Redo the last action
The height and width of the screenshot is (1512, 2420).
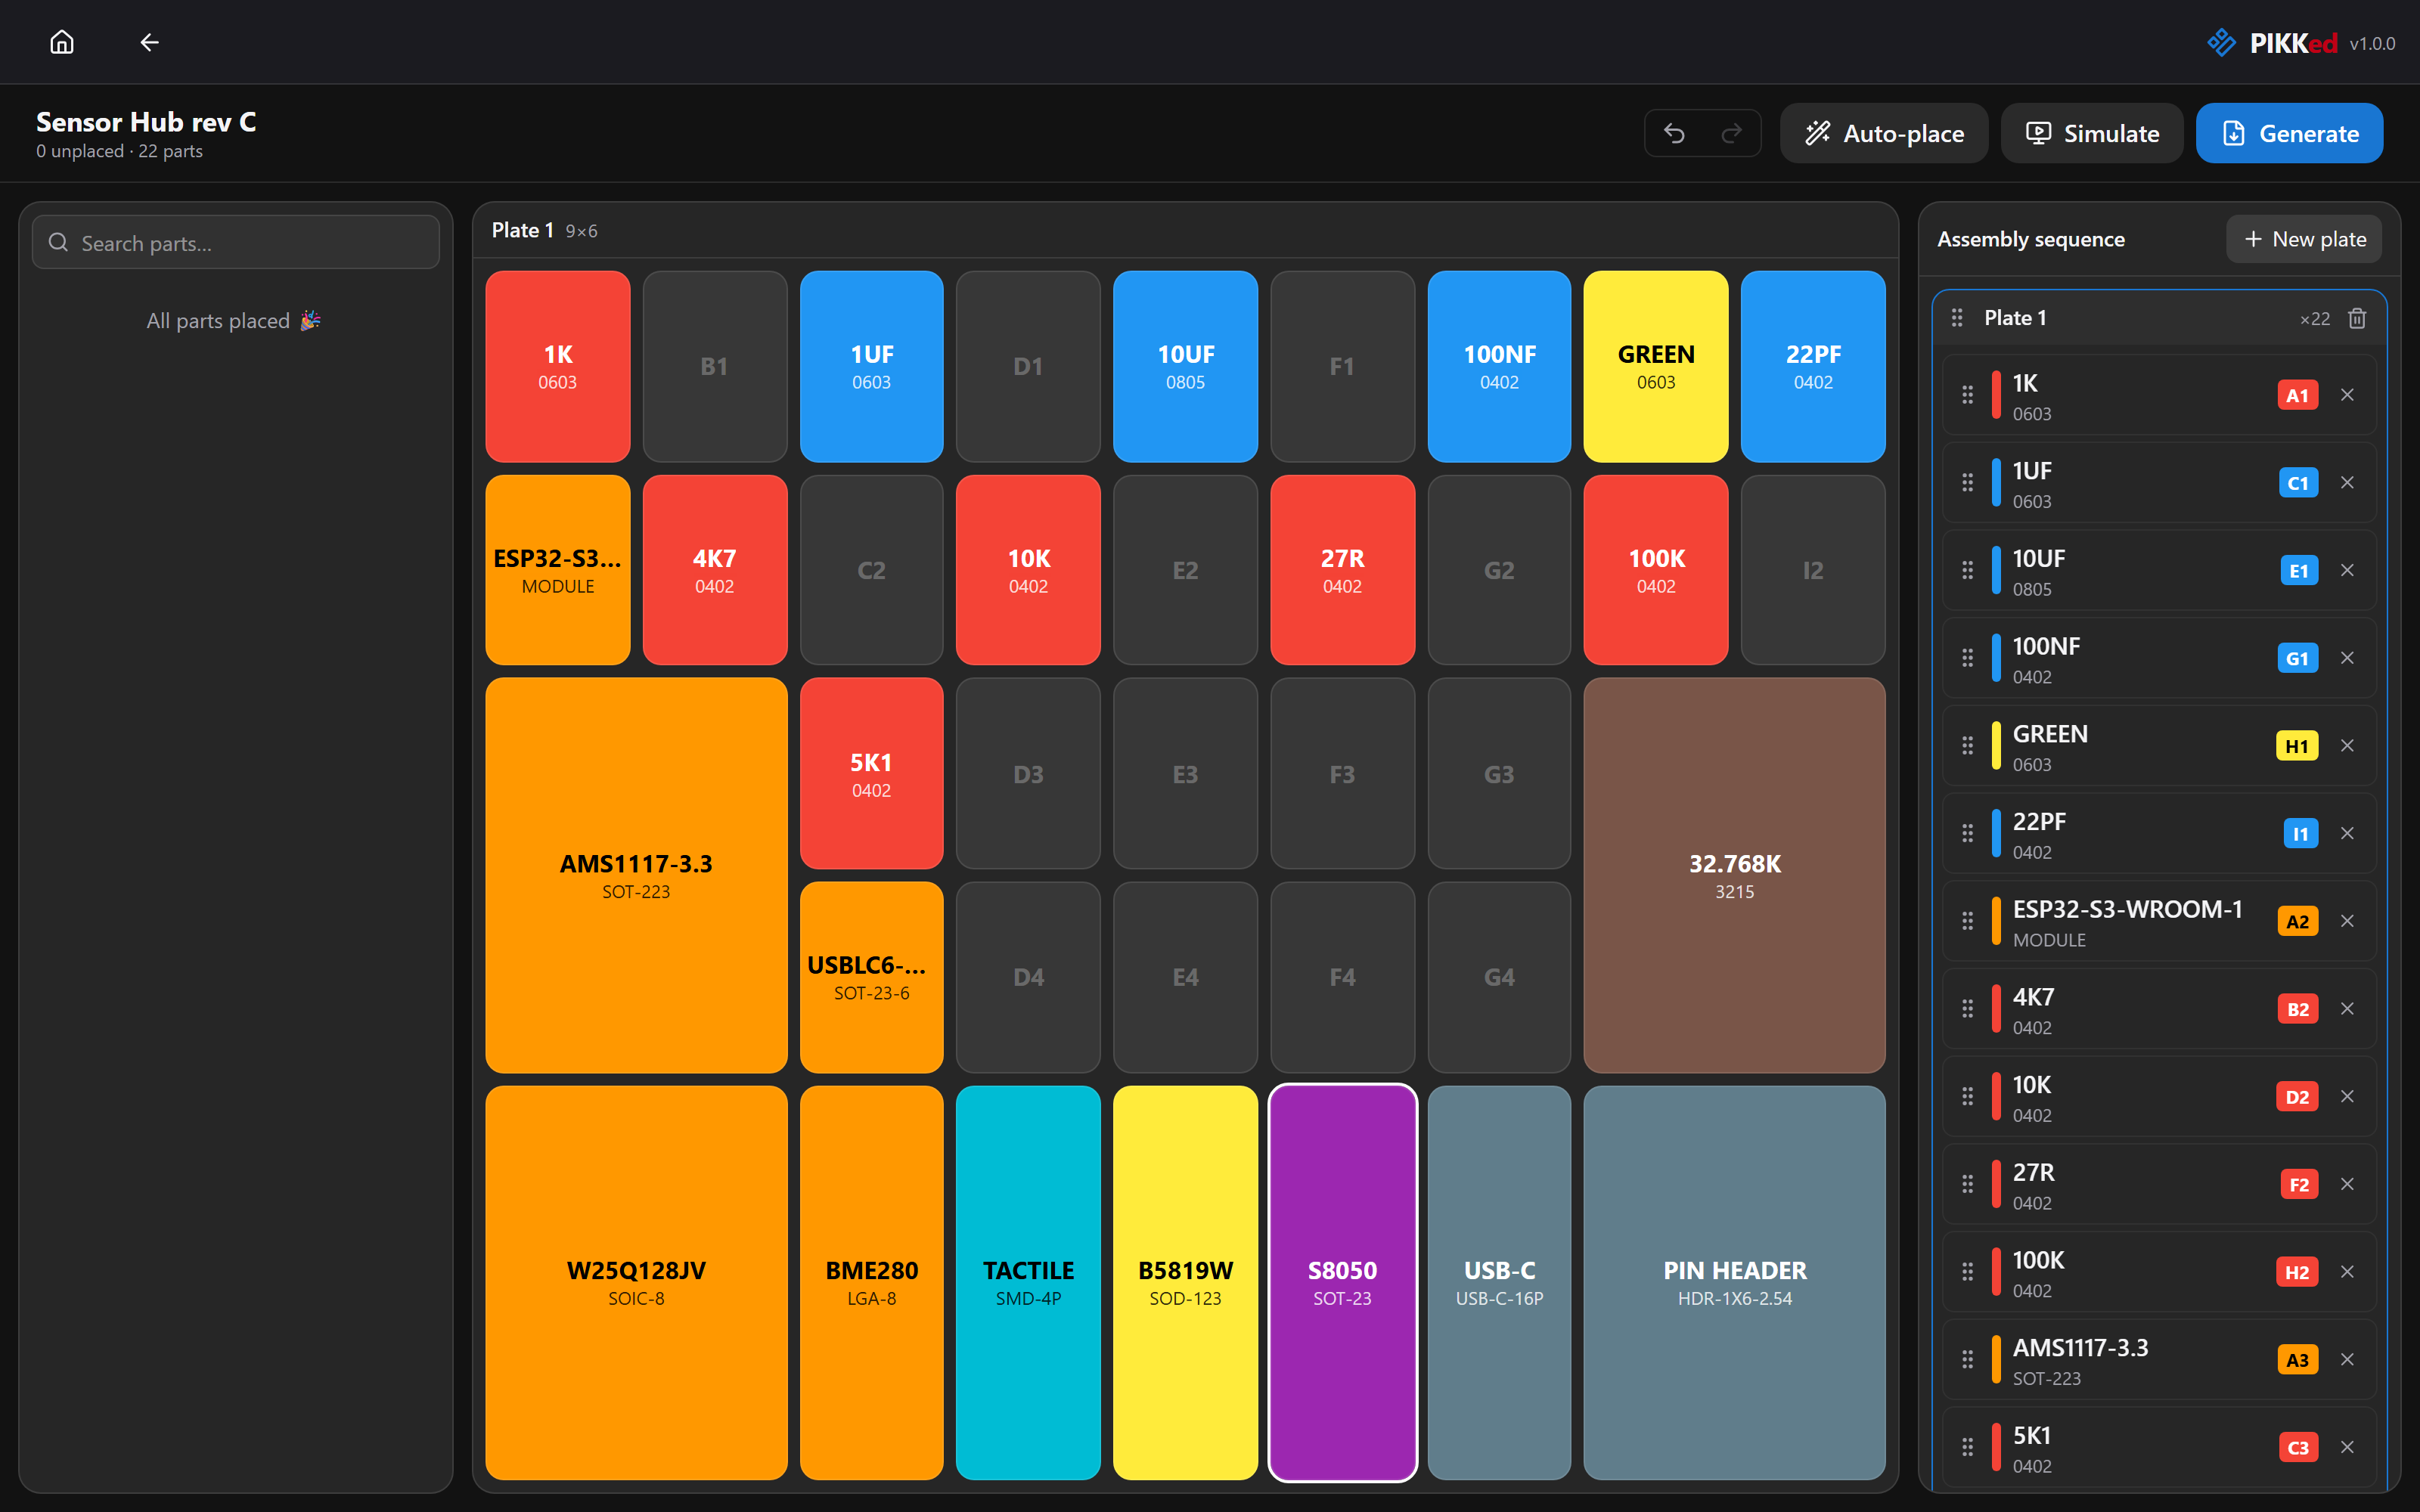point(1731,133)
